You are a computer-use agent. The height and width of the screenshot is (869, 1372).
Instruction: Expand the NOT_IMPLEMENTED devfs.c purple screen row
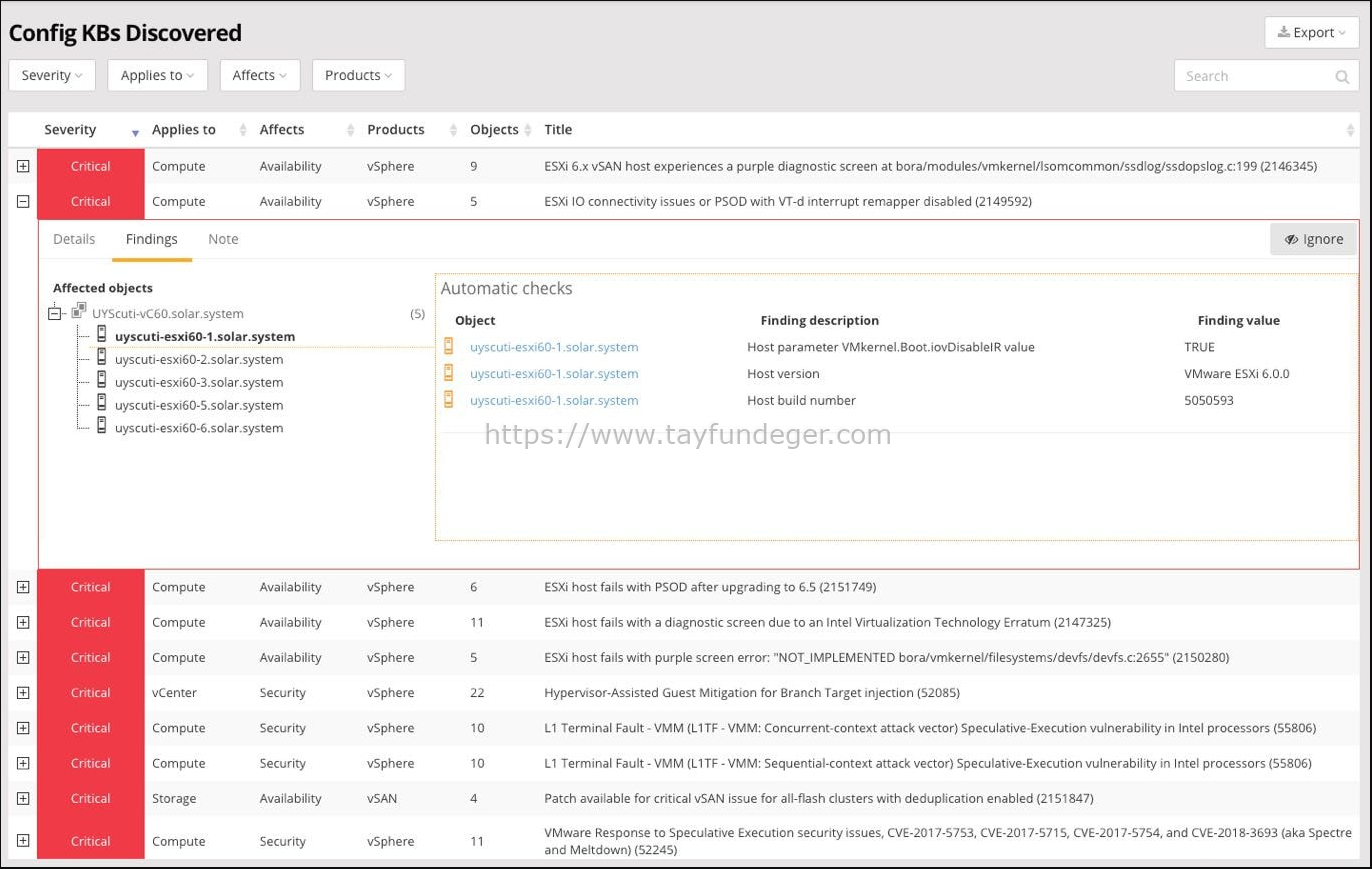click(23, 657)
